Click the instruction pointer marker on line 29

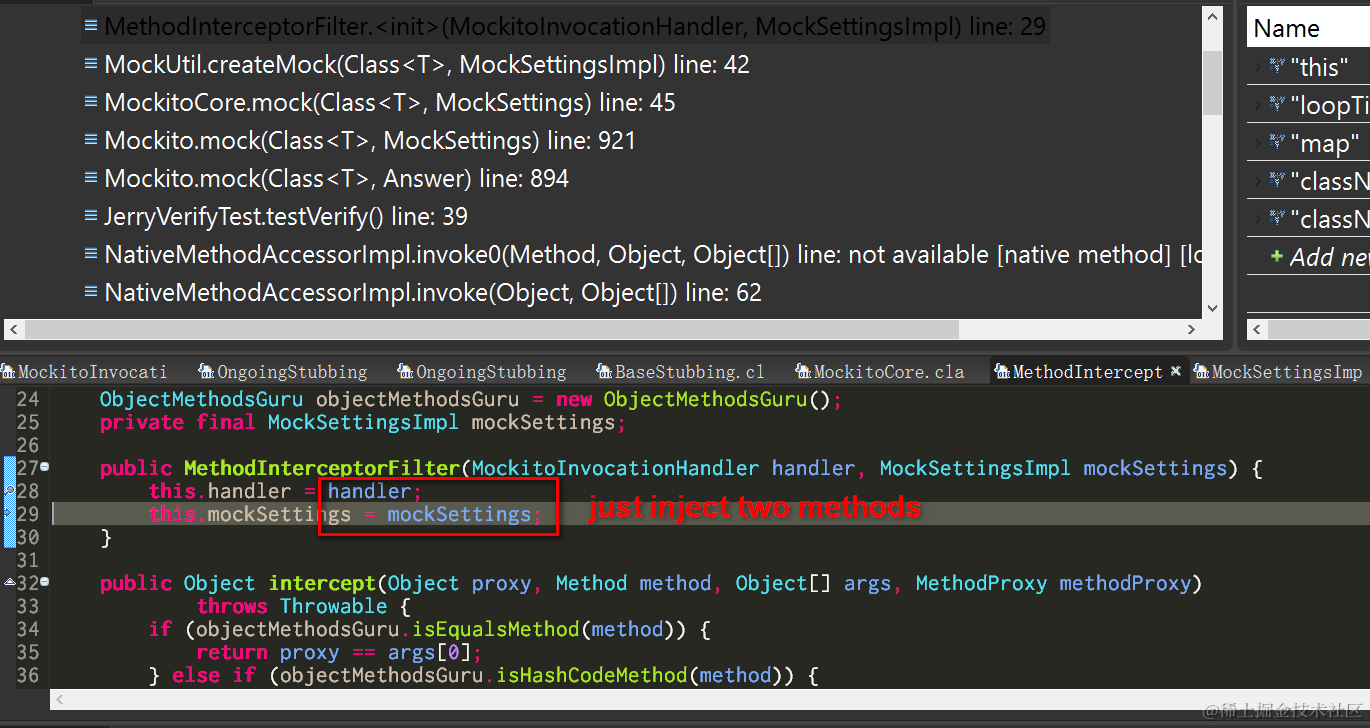[9, 514]
